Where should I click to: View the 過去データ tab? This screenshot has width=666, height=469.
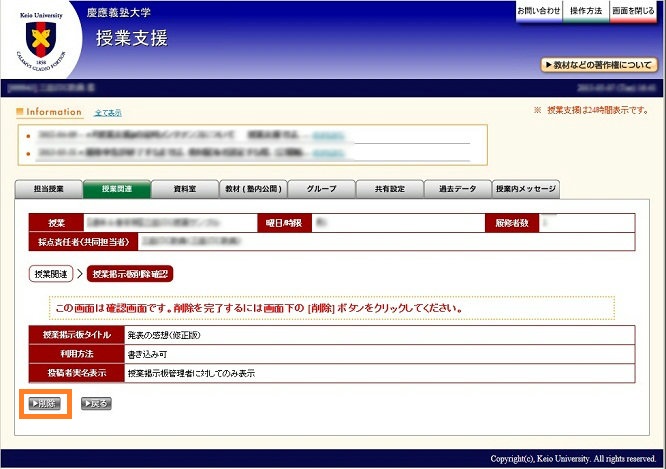[457, 189]
